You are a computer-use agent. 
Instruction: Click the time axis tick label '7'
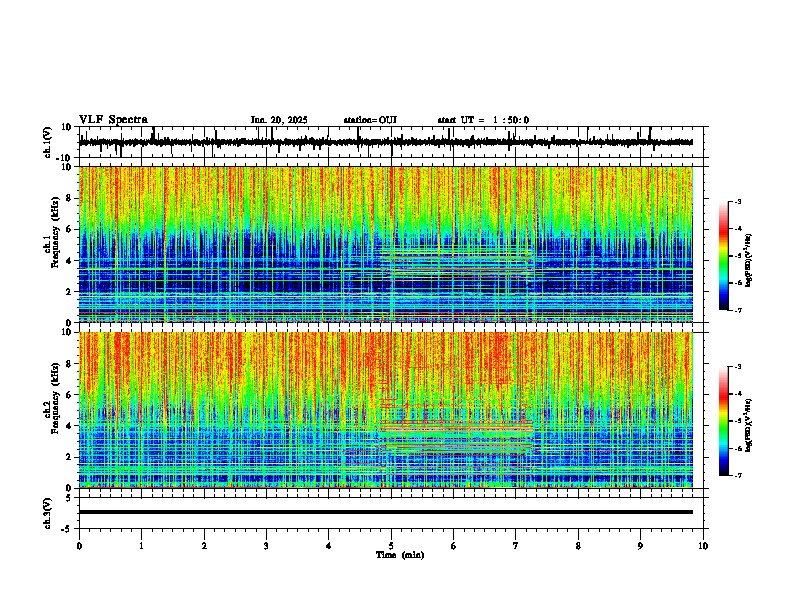tap(516, 546)
